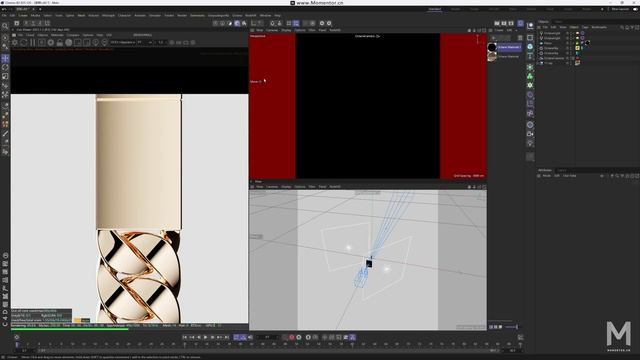Select the black Octane Material thumbnail
This screenshot has width=640, height=360.
(x=492, y=47)
